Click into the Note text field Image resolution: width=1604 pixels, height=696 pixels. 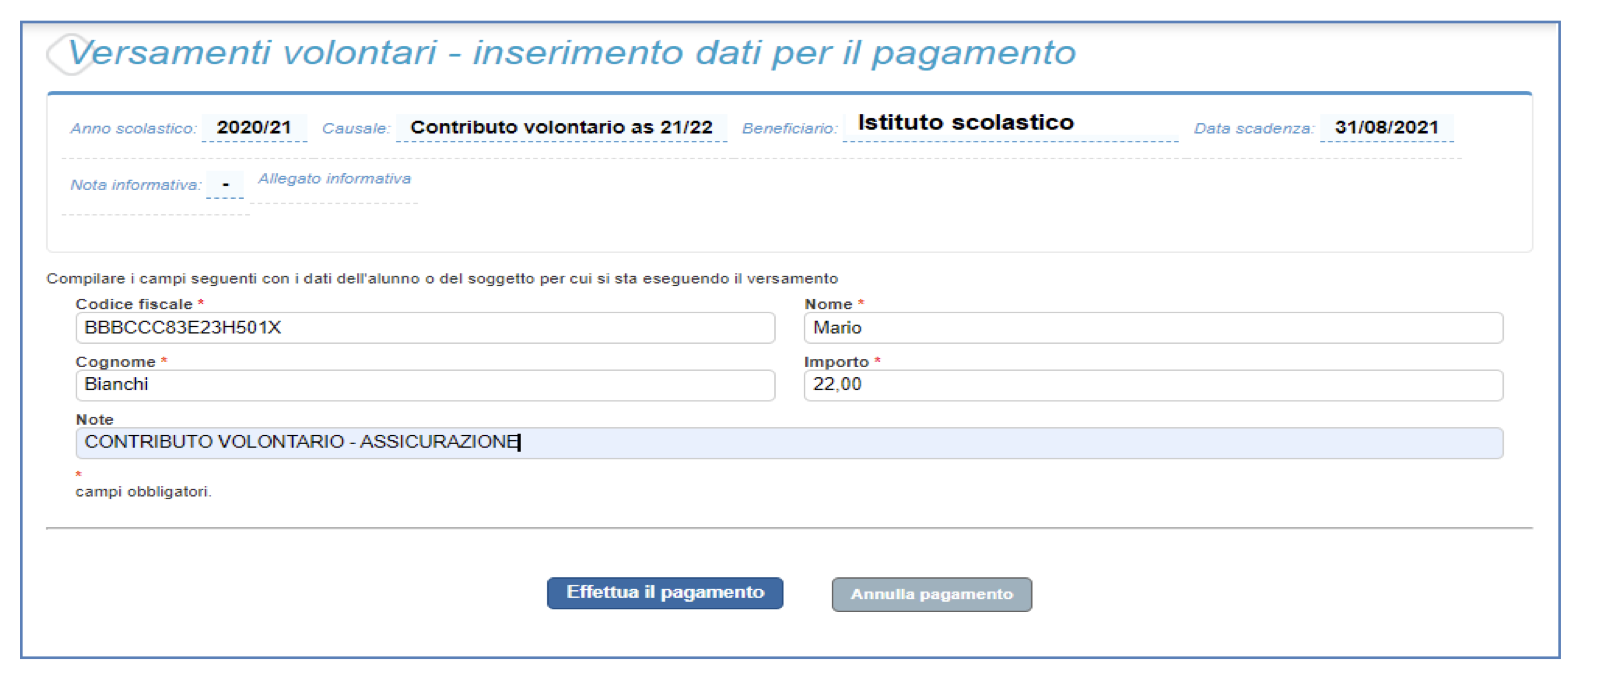788,443
